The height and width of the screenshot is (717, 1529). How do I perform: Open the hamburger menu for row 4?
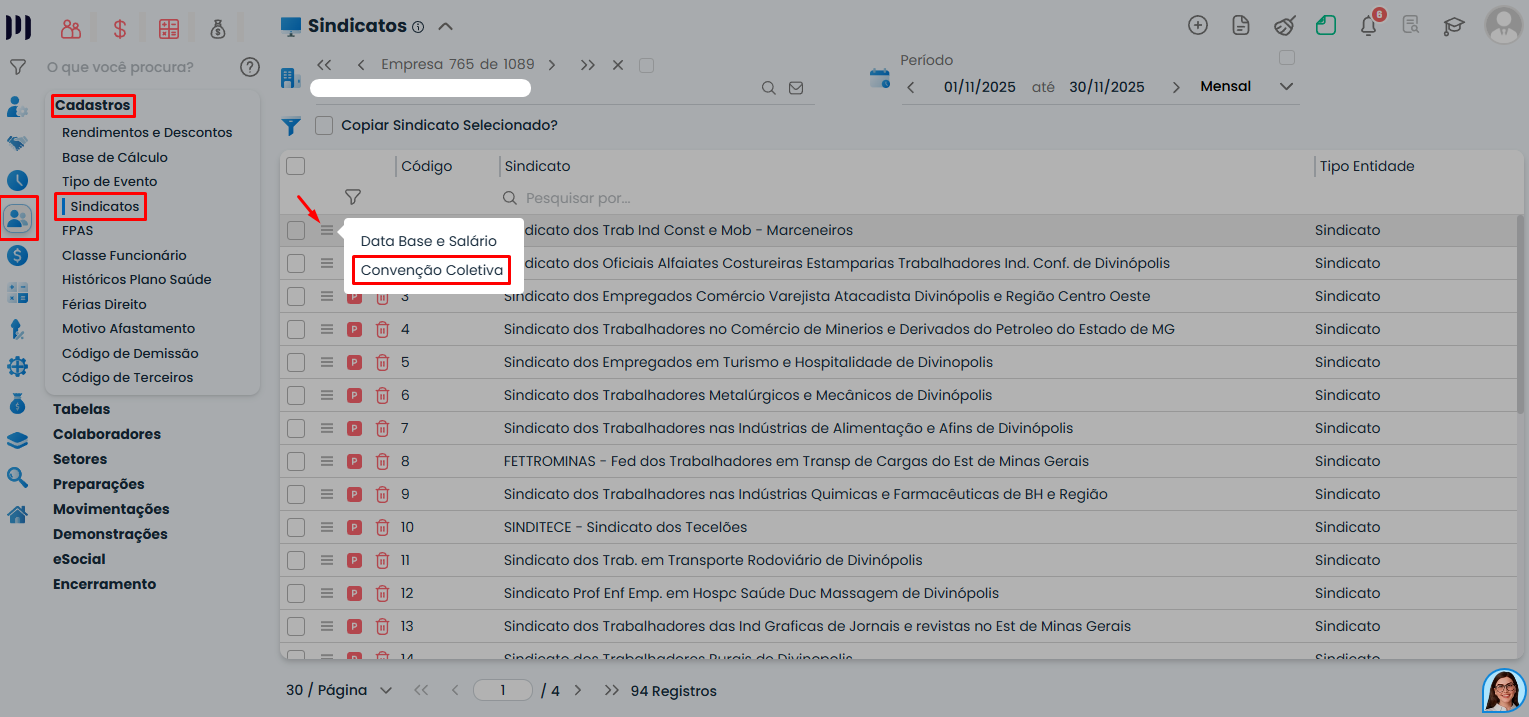pyautogui.click(x=327, y=329)
